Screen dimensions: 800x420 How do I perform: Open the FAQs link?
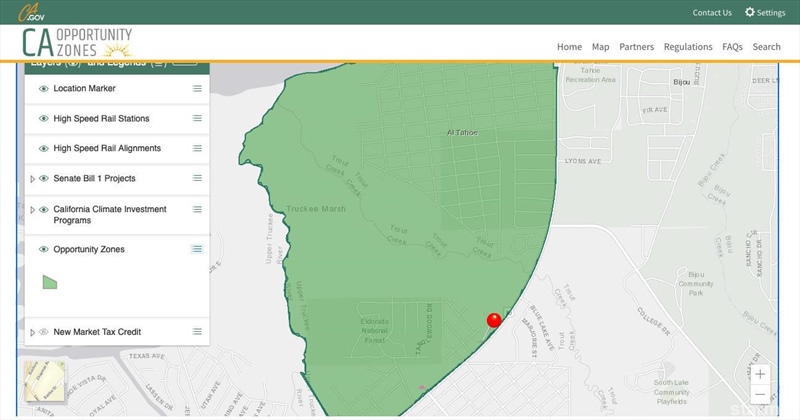[x=732, y=47]
